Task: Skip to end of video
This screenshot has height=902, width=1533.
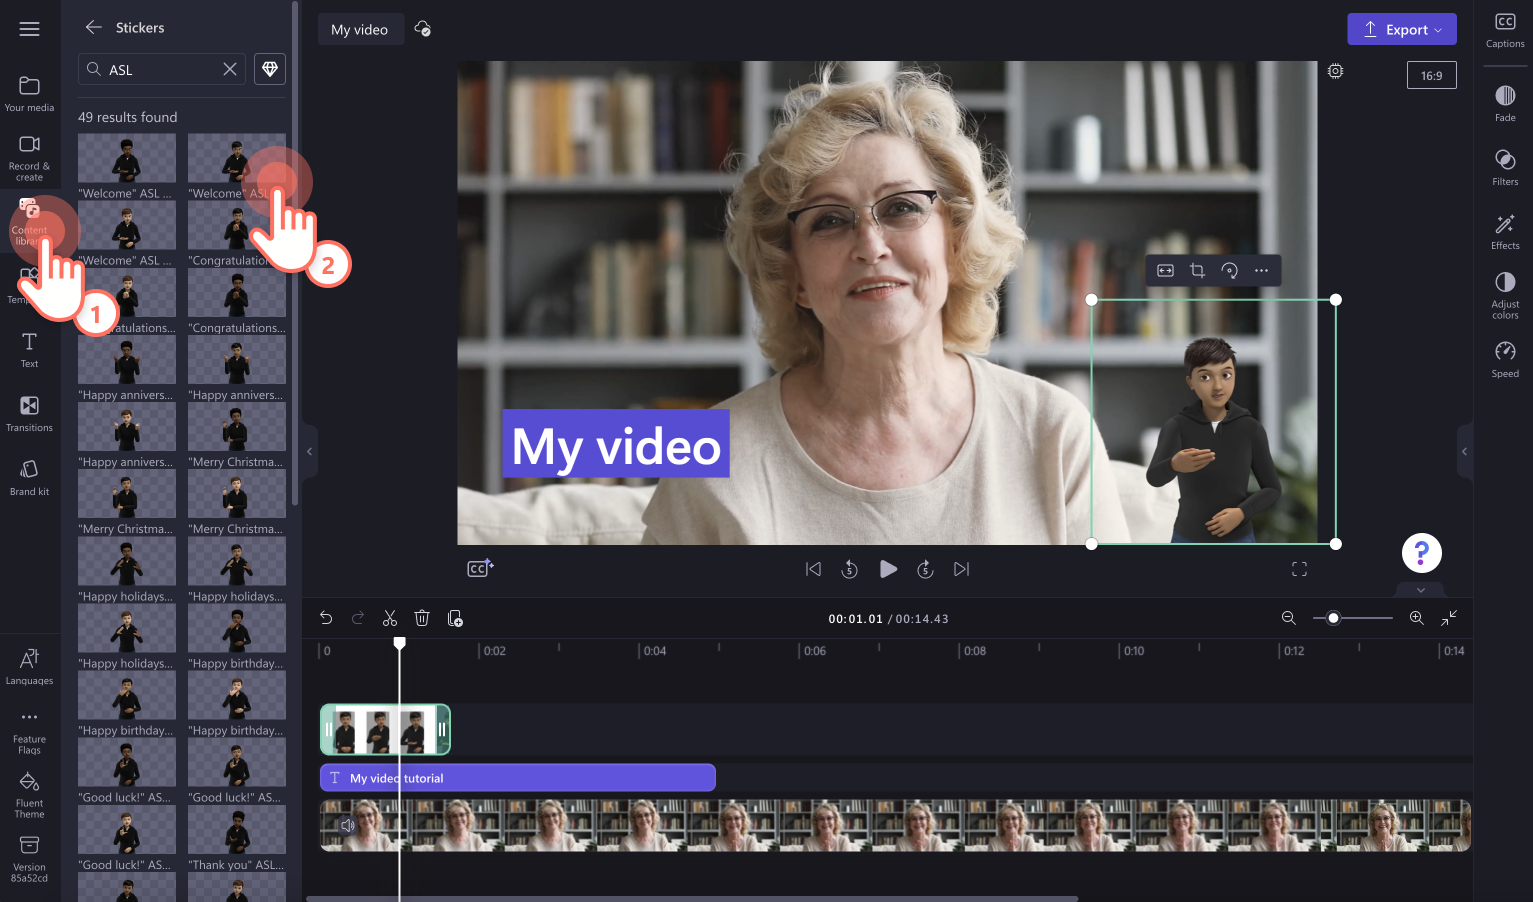Action: pos(962,569)
